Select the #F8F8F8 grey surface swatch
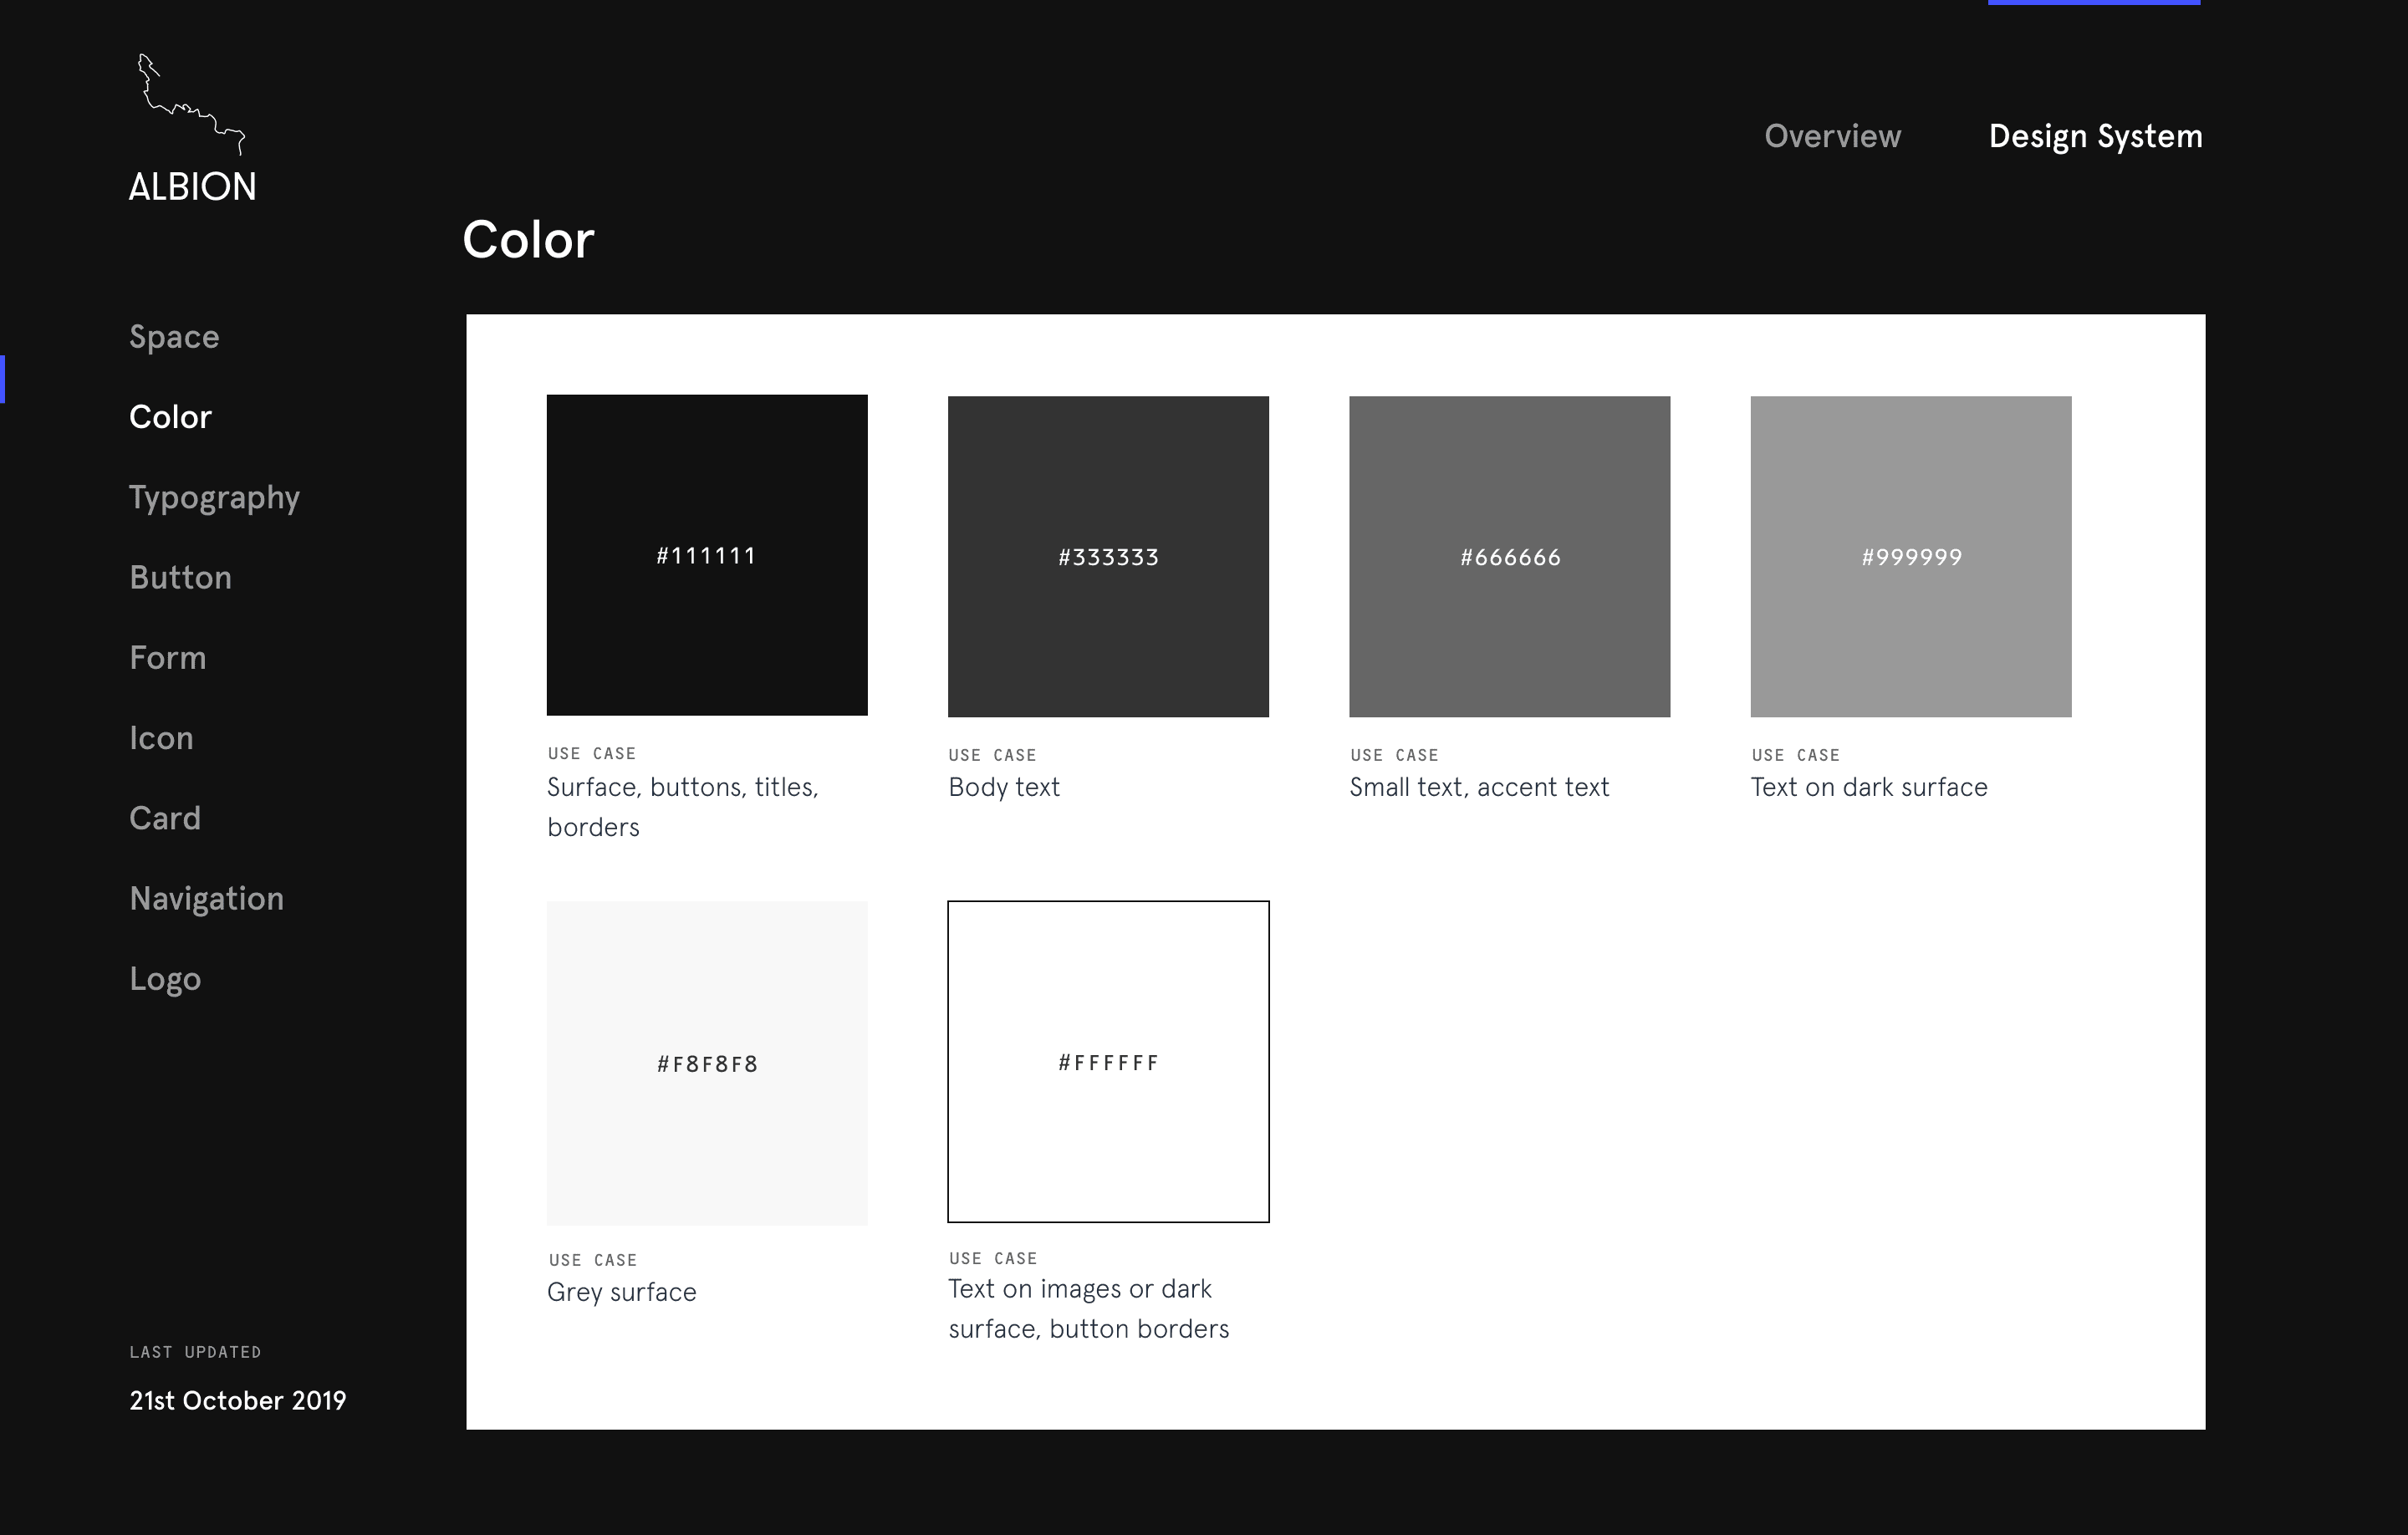The image size is (2408, 1535). [706, 1062]
